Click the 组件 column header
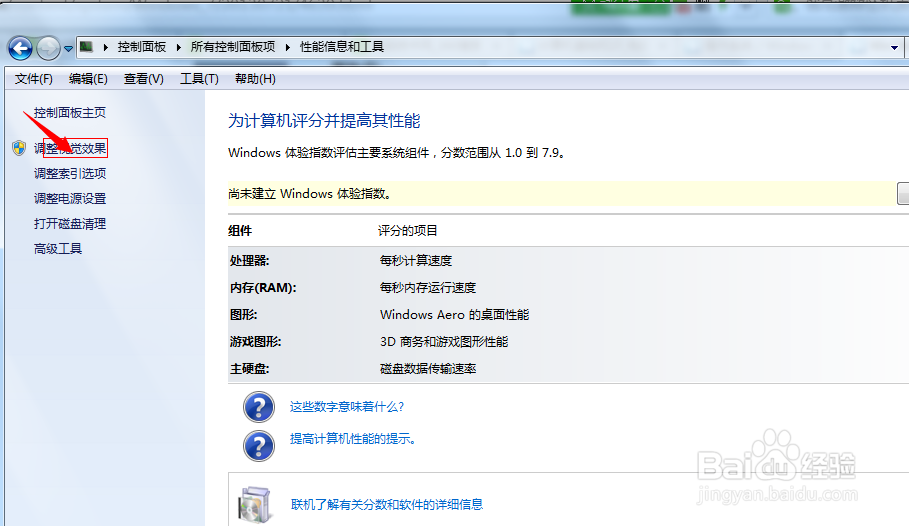The height and width of the screenshot is (526, 909). pos(240,231)
